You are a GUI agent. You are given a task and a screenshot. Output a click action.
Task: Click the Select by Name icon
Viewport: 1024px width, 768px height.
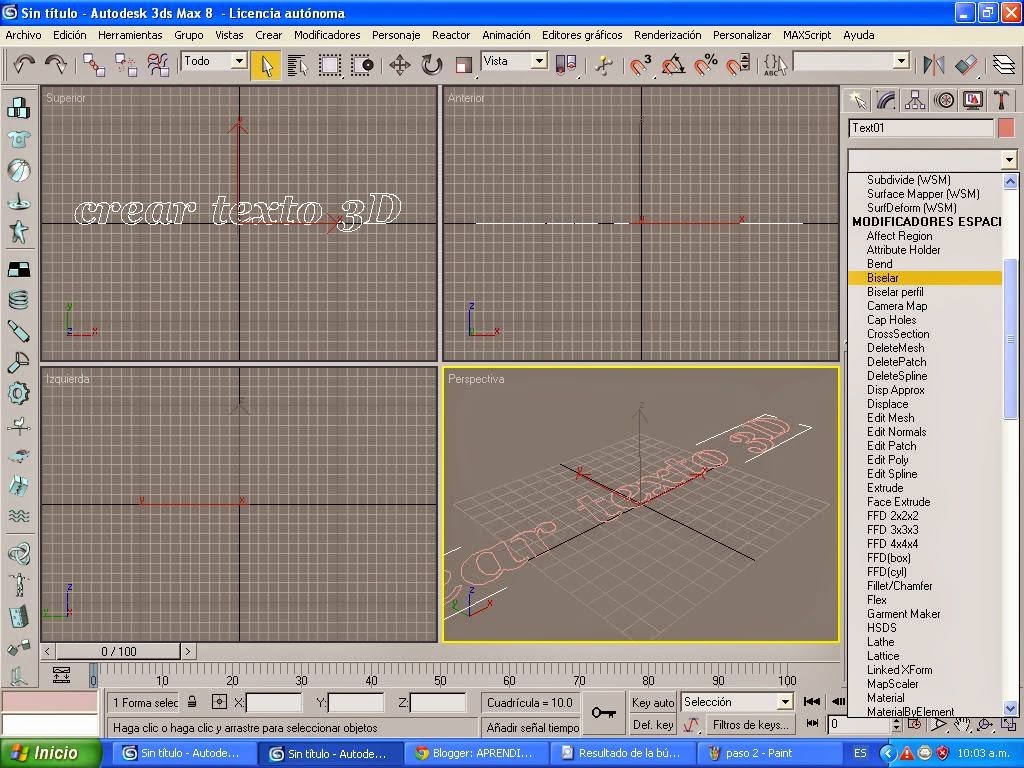(x=297, y=65)
